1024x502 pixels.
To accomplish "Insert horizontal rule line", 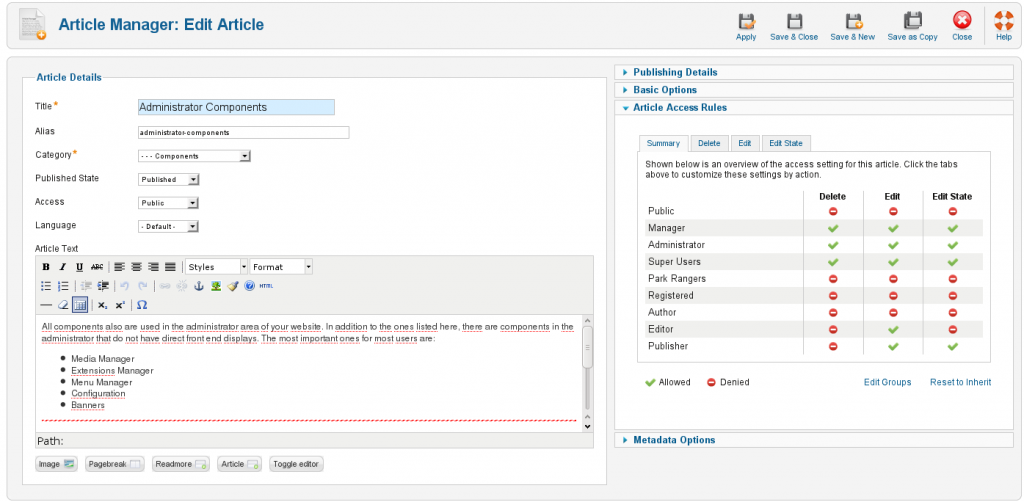I will 46,305.
